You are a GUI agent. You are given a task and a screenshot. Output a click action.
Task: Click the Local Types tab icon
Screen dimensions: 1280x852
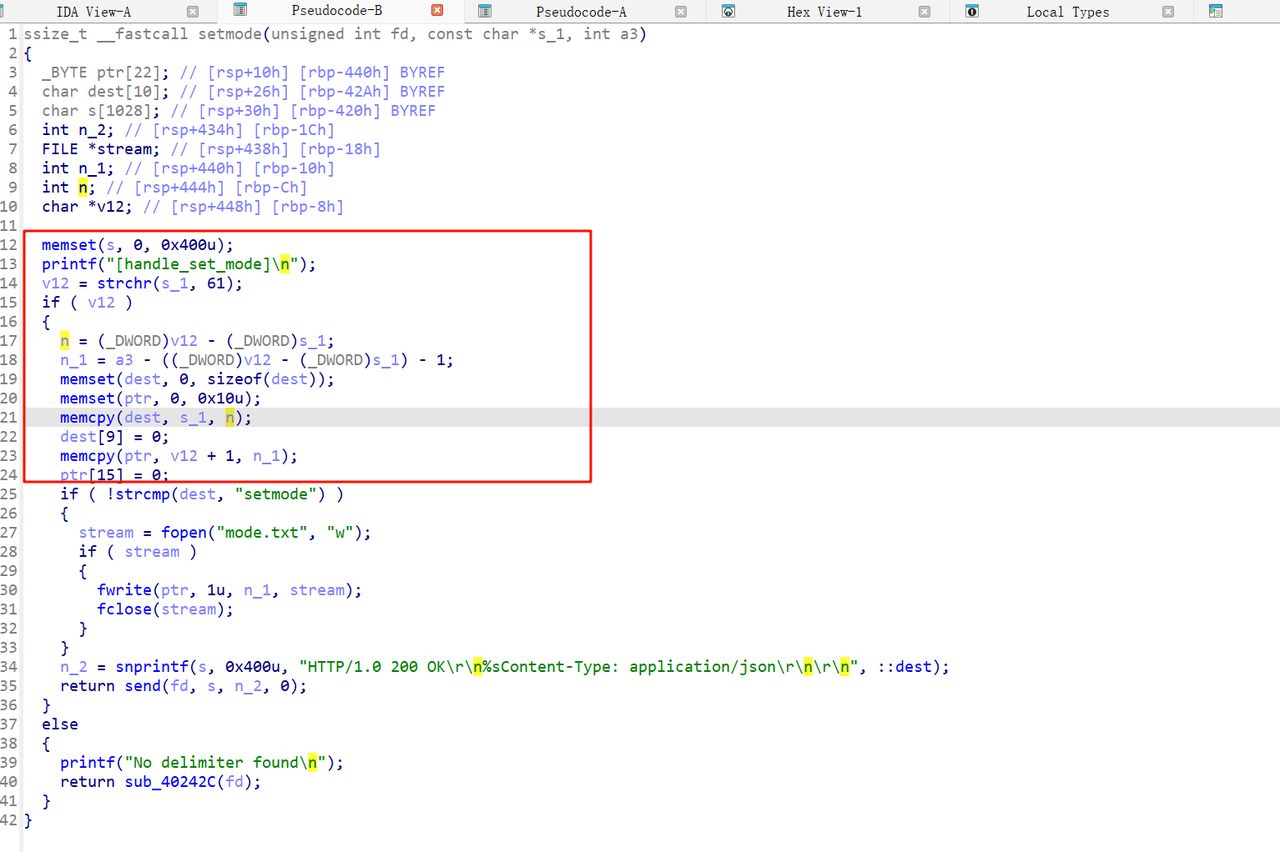(x=972, y=12)
